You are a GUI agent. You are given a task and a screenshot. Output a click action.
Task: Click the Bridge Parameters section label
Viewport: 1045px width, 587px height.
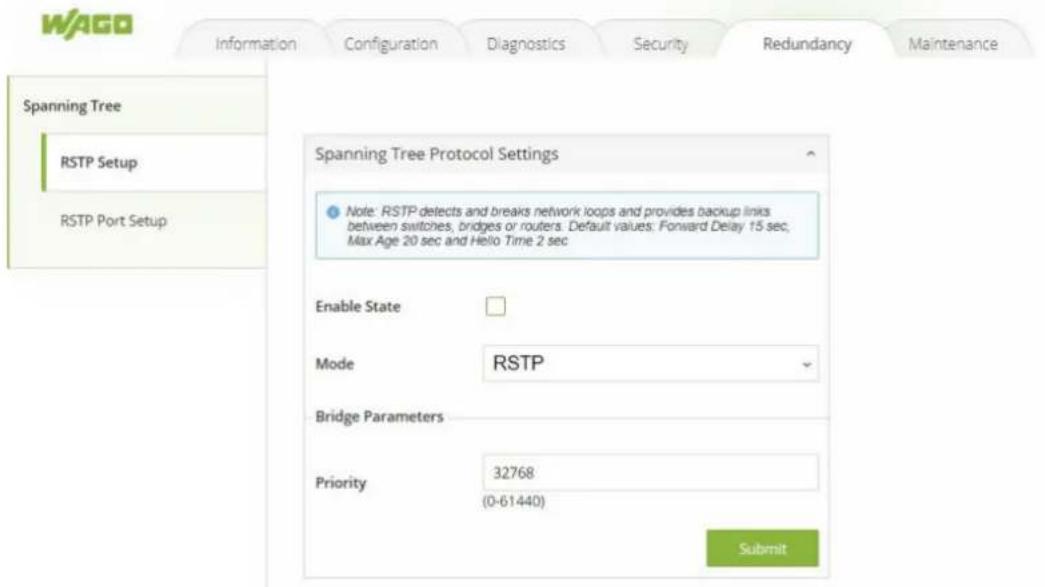pos(379,416)
